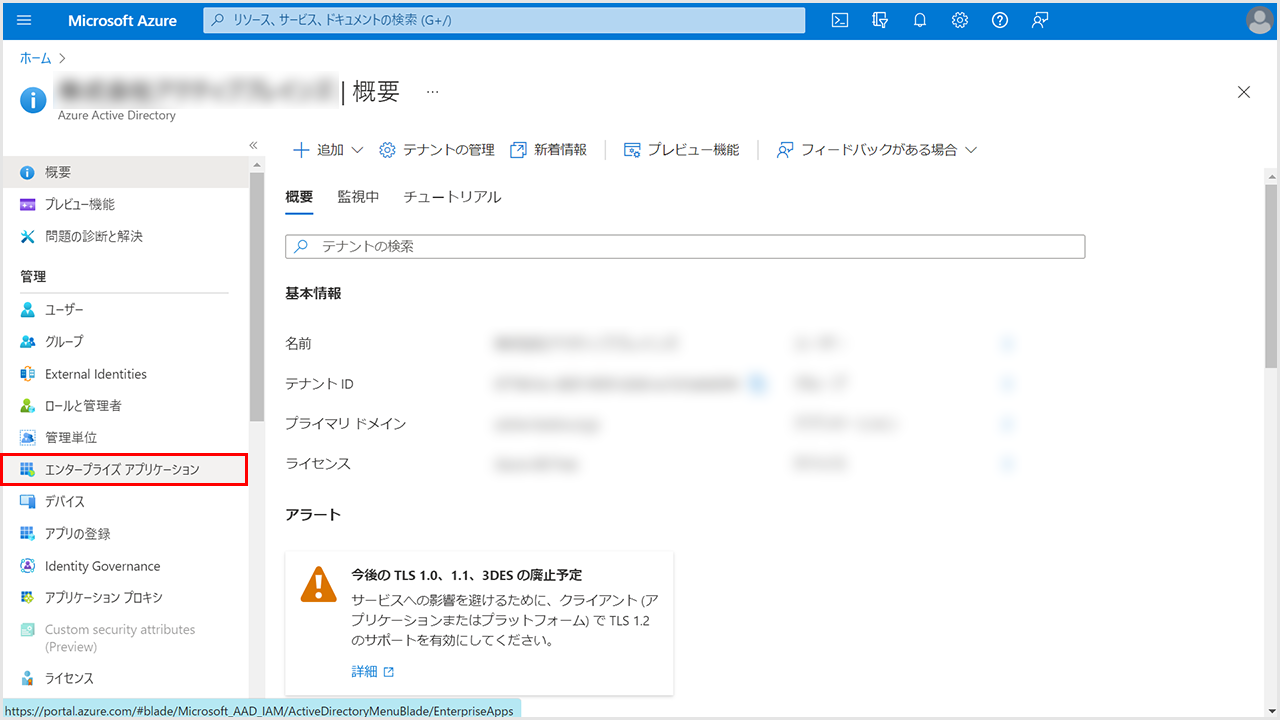The height and width of the screenshot is (720, 1280).
Task: Switch to the 監視中 tab
Action: coord(358,197)
